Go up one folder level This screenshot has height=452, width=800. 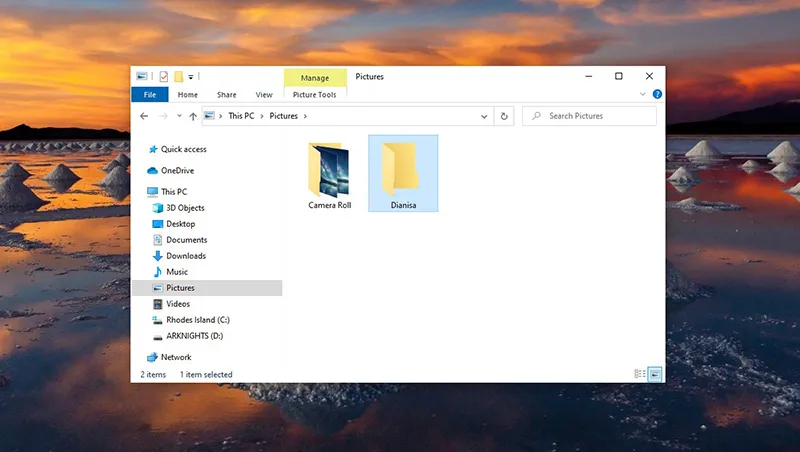(x=192, y=116)
